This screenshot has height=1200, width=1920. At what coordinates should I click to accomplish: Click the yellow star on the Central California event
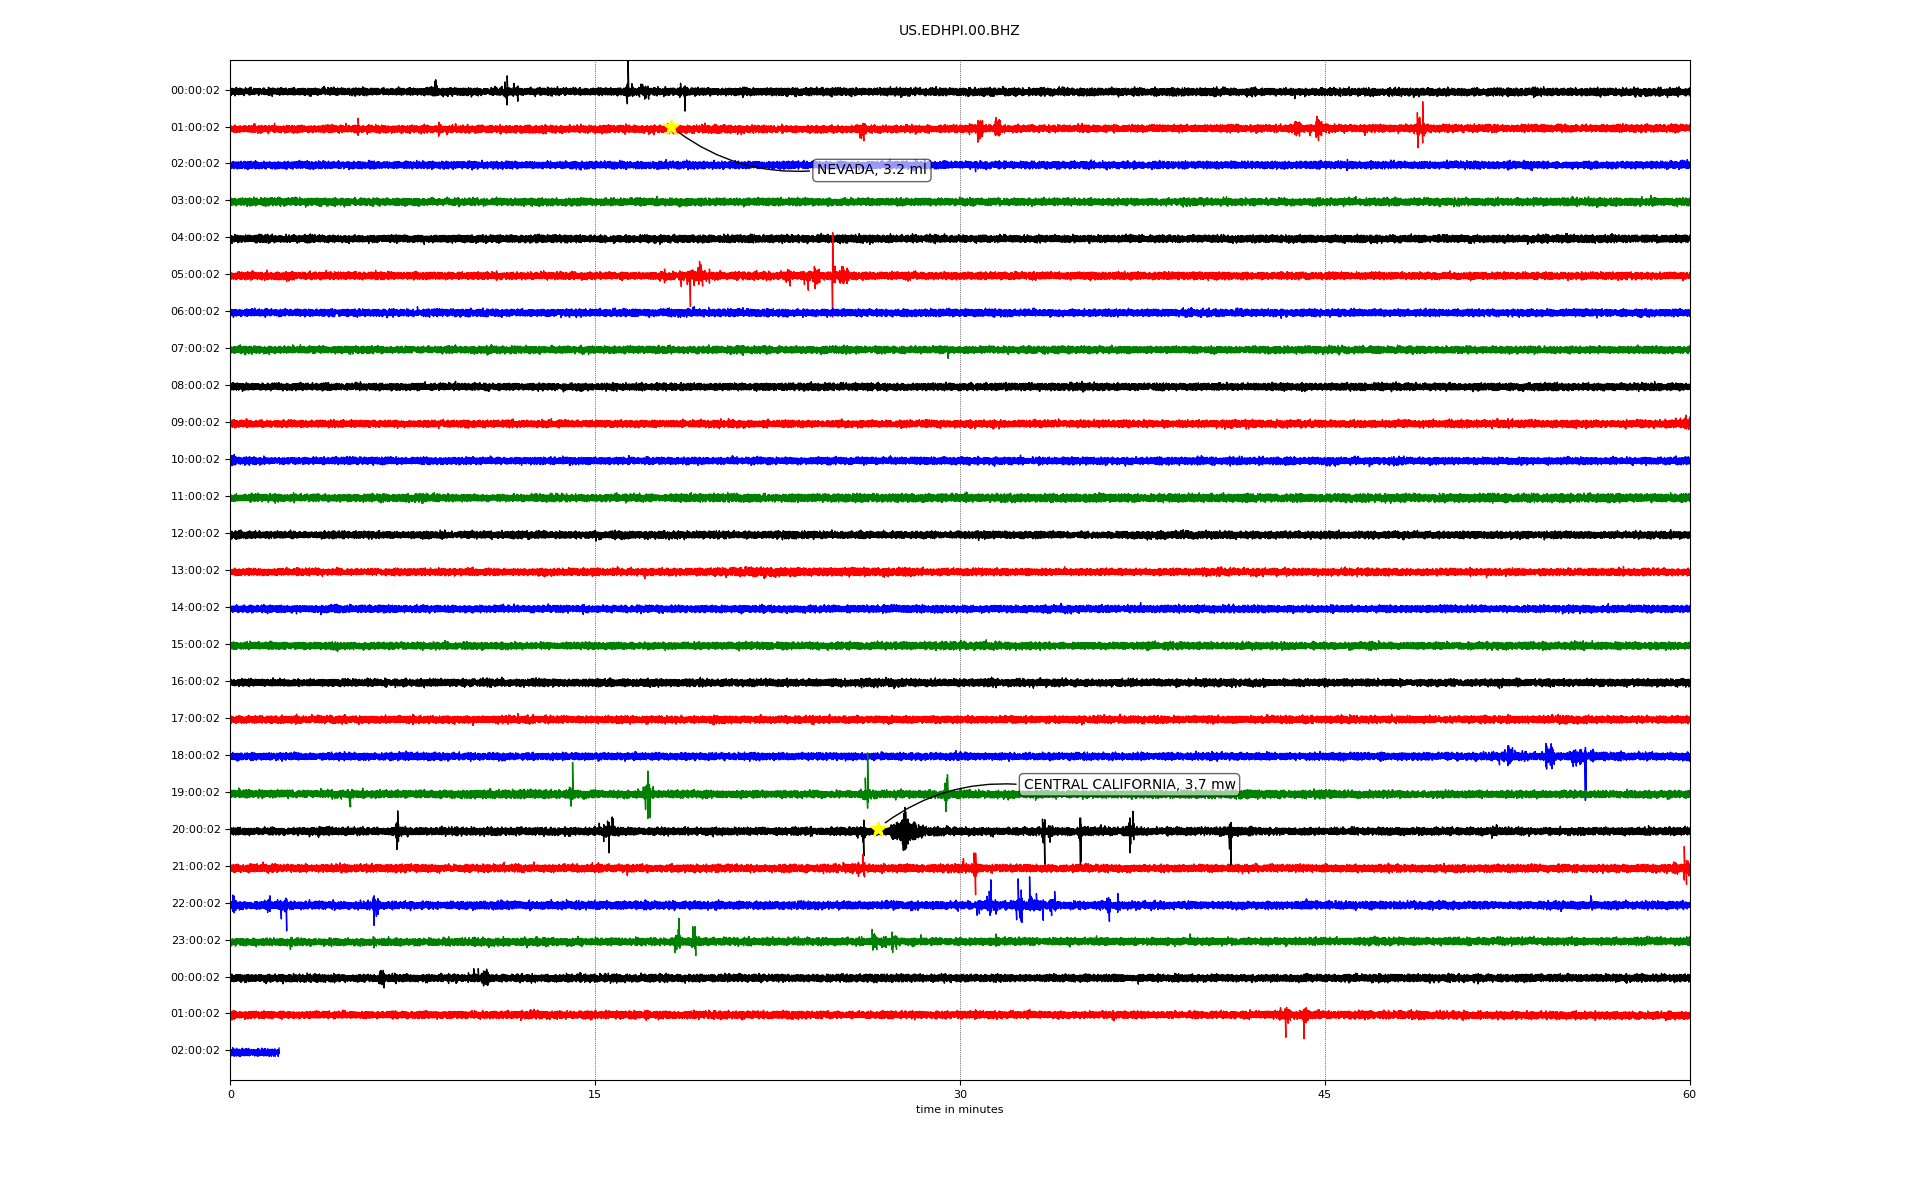[x=878, y=829]
